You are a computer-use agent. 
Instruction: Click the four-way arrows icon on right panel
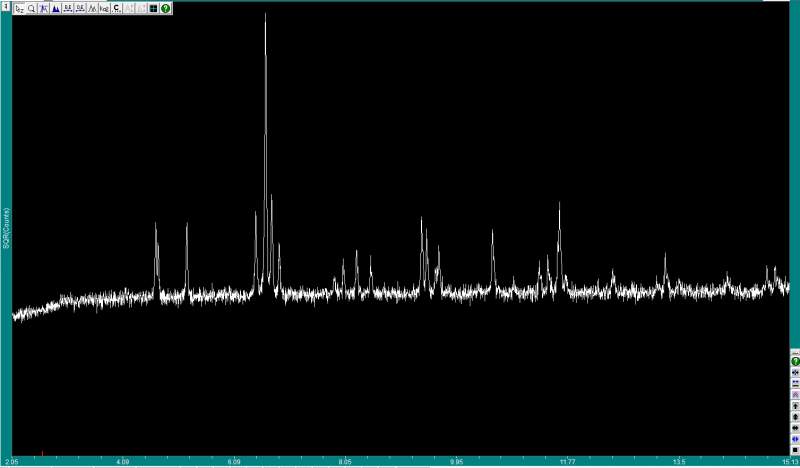[x=795, y=373]
